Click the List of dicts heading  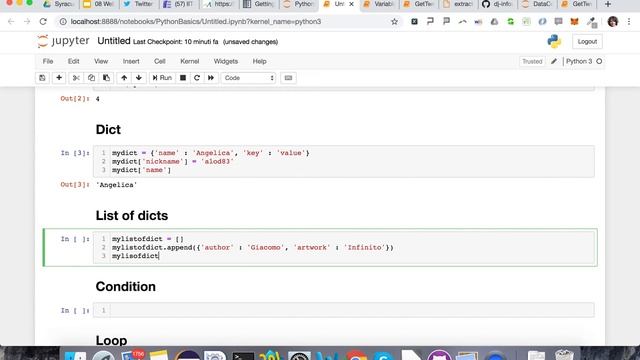point(132,216)
